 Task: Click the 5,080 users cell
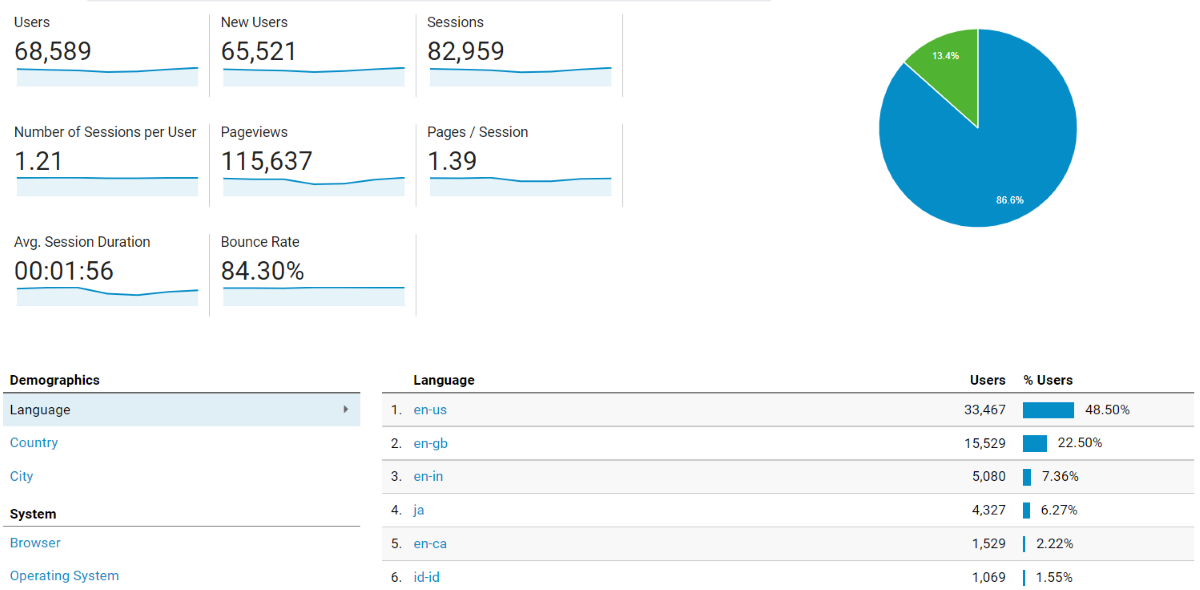tap(989, 477)
